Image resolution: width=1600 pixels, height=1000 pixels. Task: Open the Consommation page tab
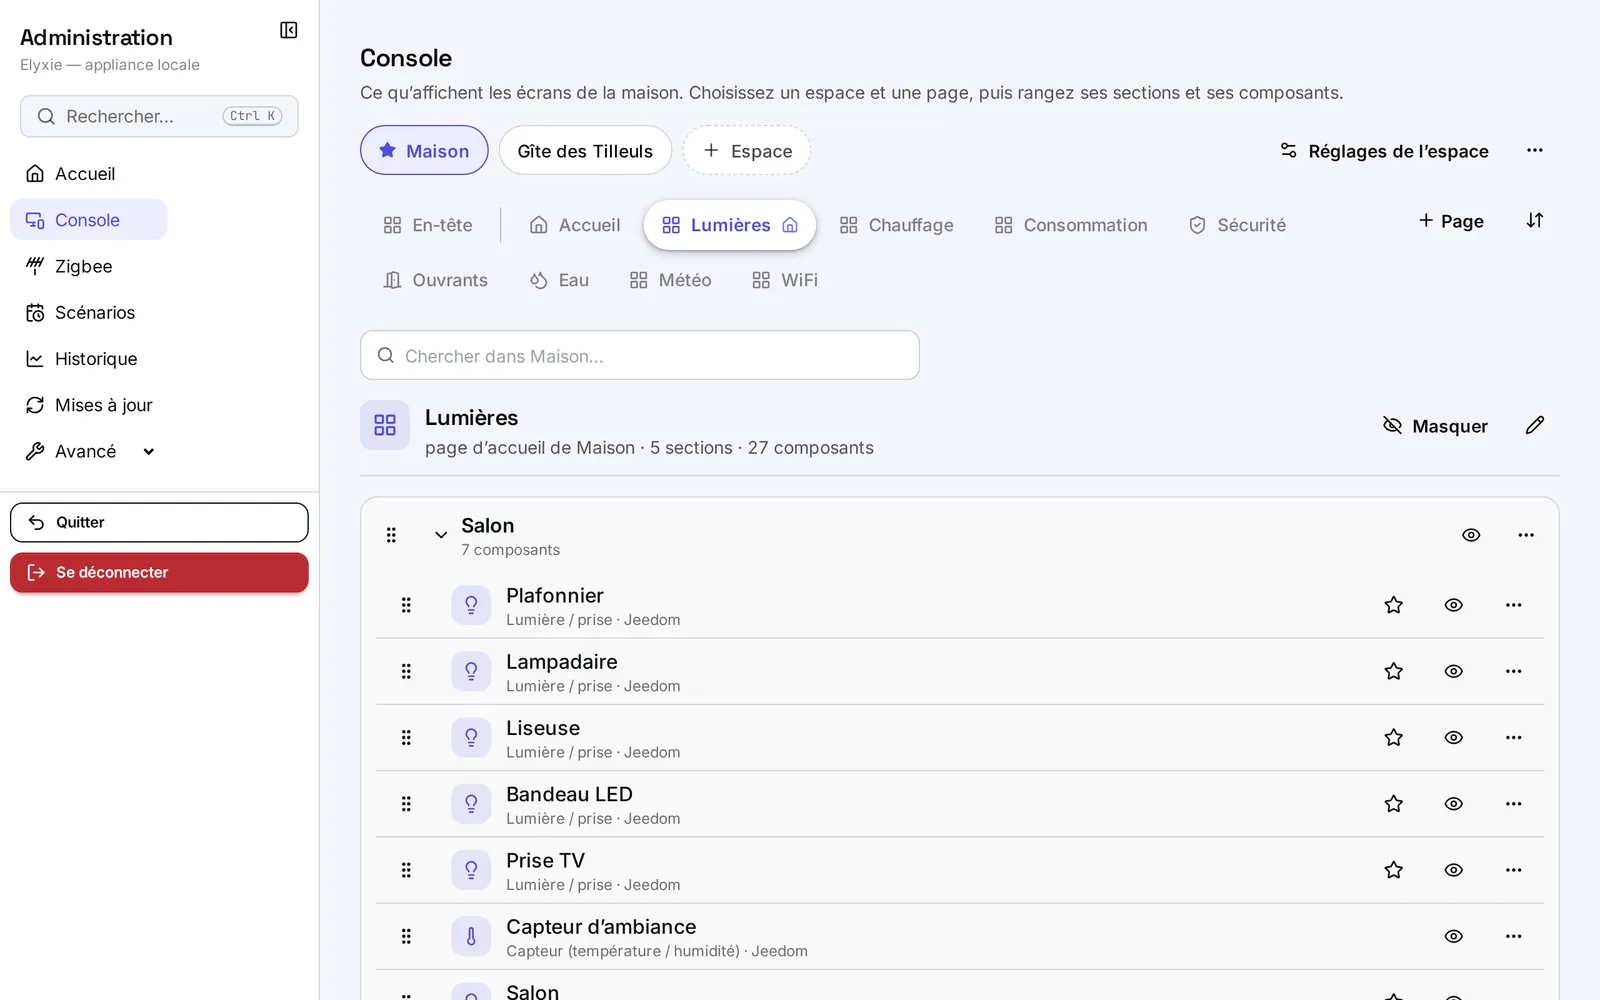point(1070,225)
